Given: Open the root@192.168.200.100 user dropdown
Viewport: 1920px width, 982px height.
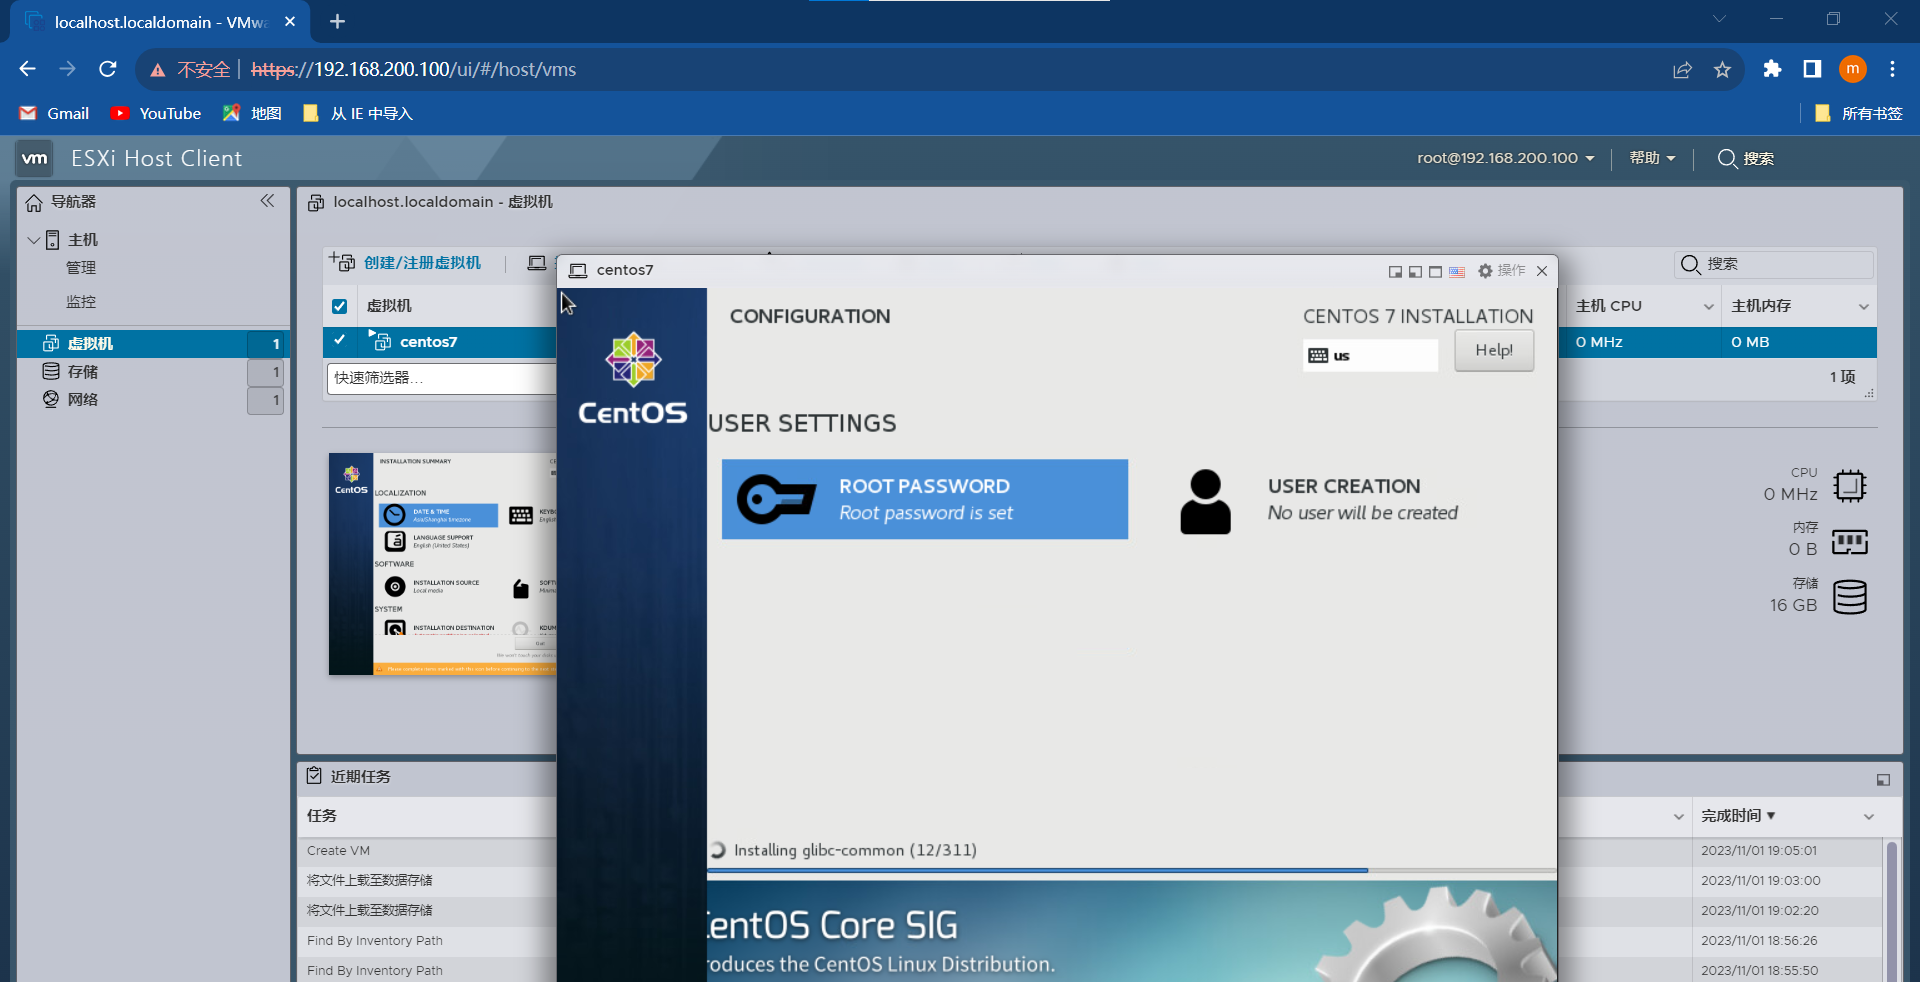Looking at the screenshot, I should coord(1506,158).
